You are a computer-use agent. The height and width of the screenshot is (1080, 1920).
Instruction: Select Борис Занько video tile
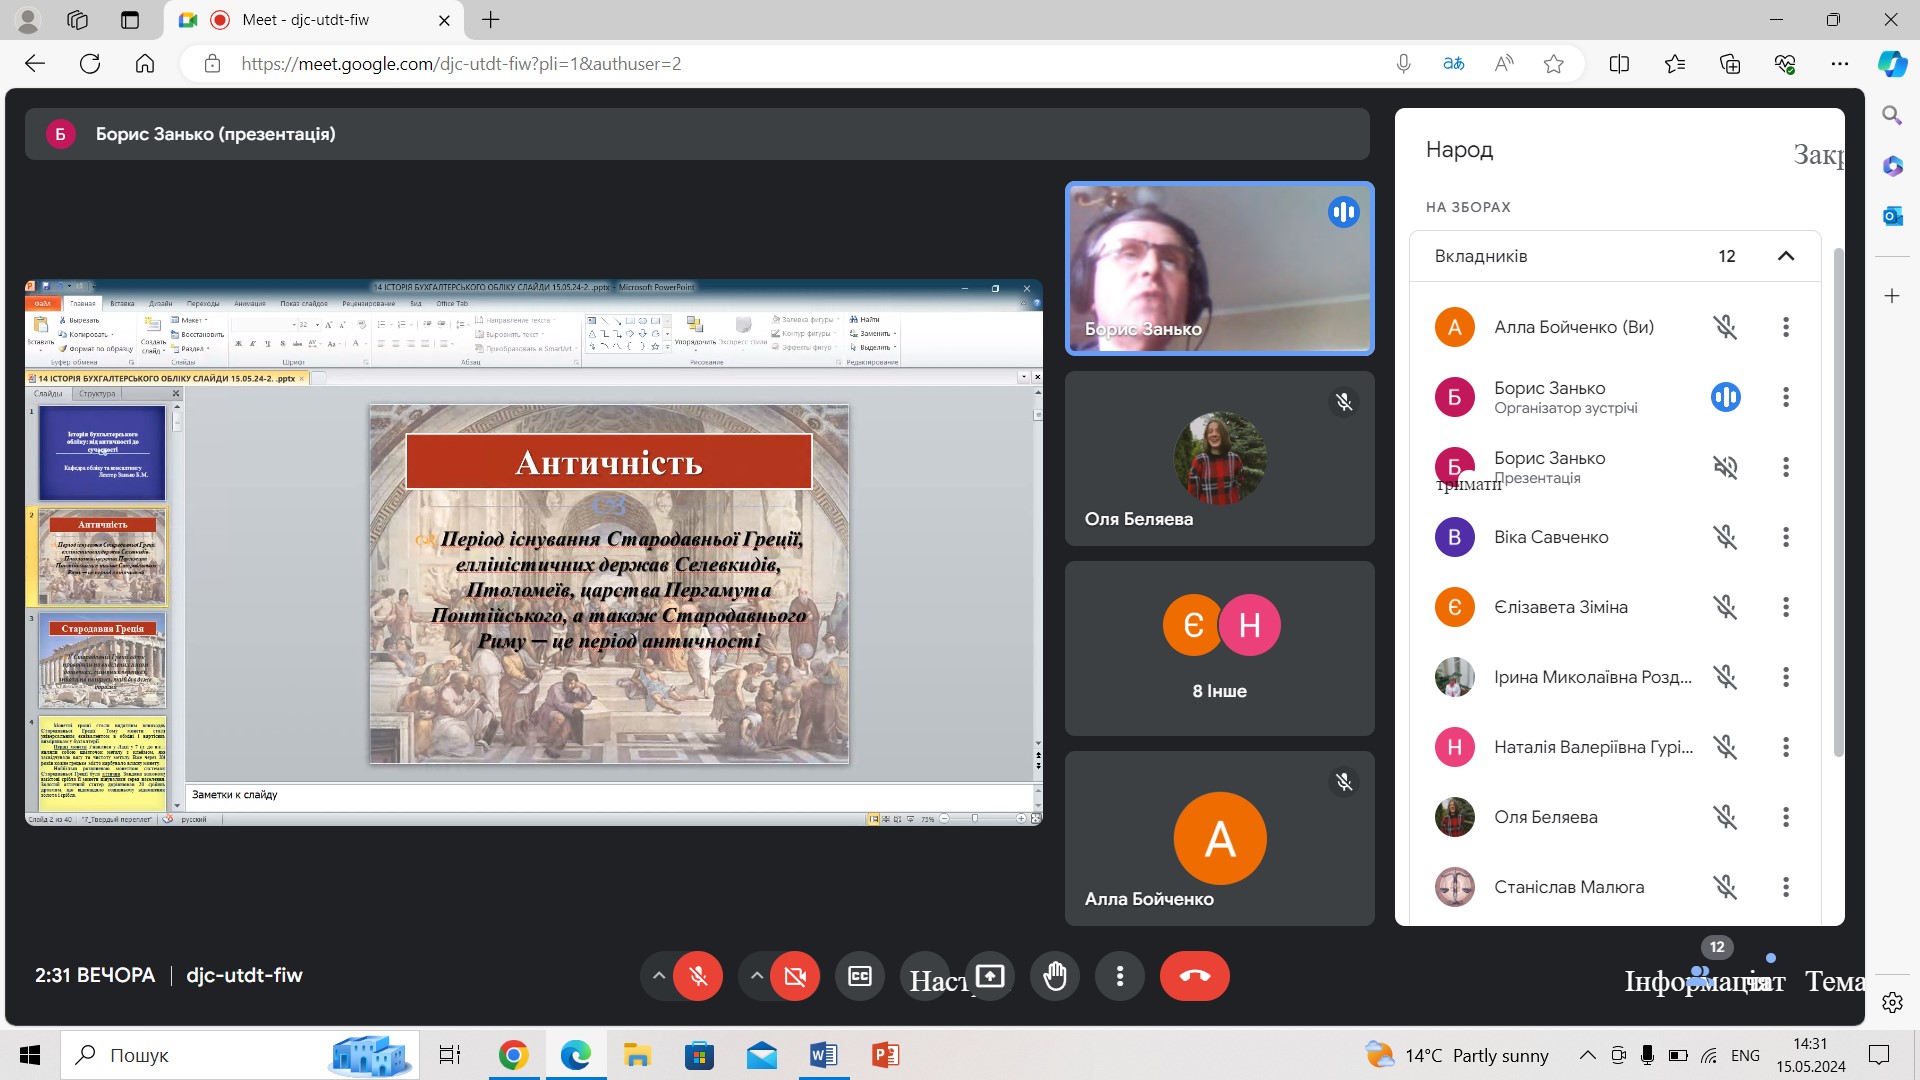click(x=1220, y=268)
